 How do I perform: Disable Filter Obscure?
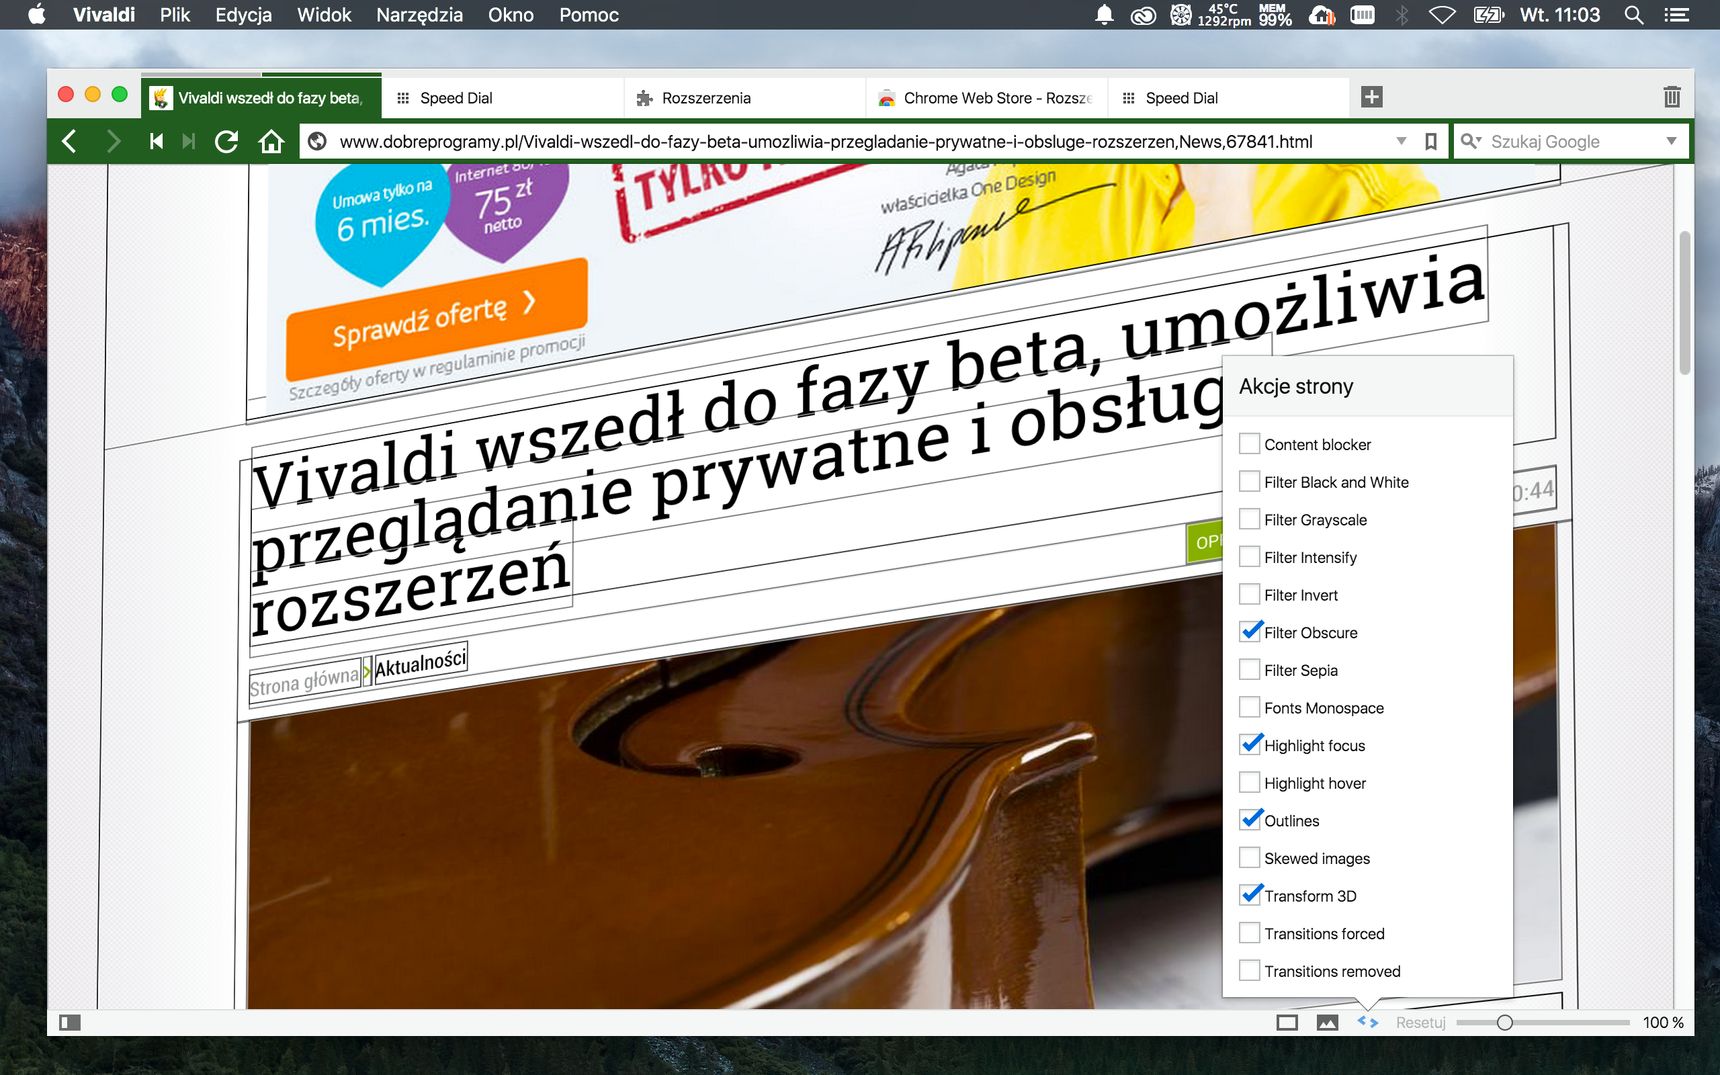point(1250,631)
